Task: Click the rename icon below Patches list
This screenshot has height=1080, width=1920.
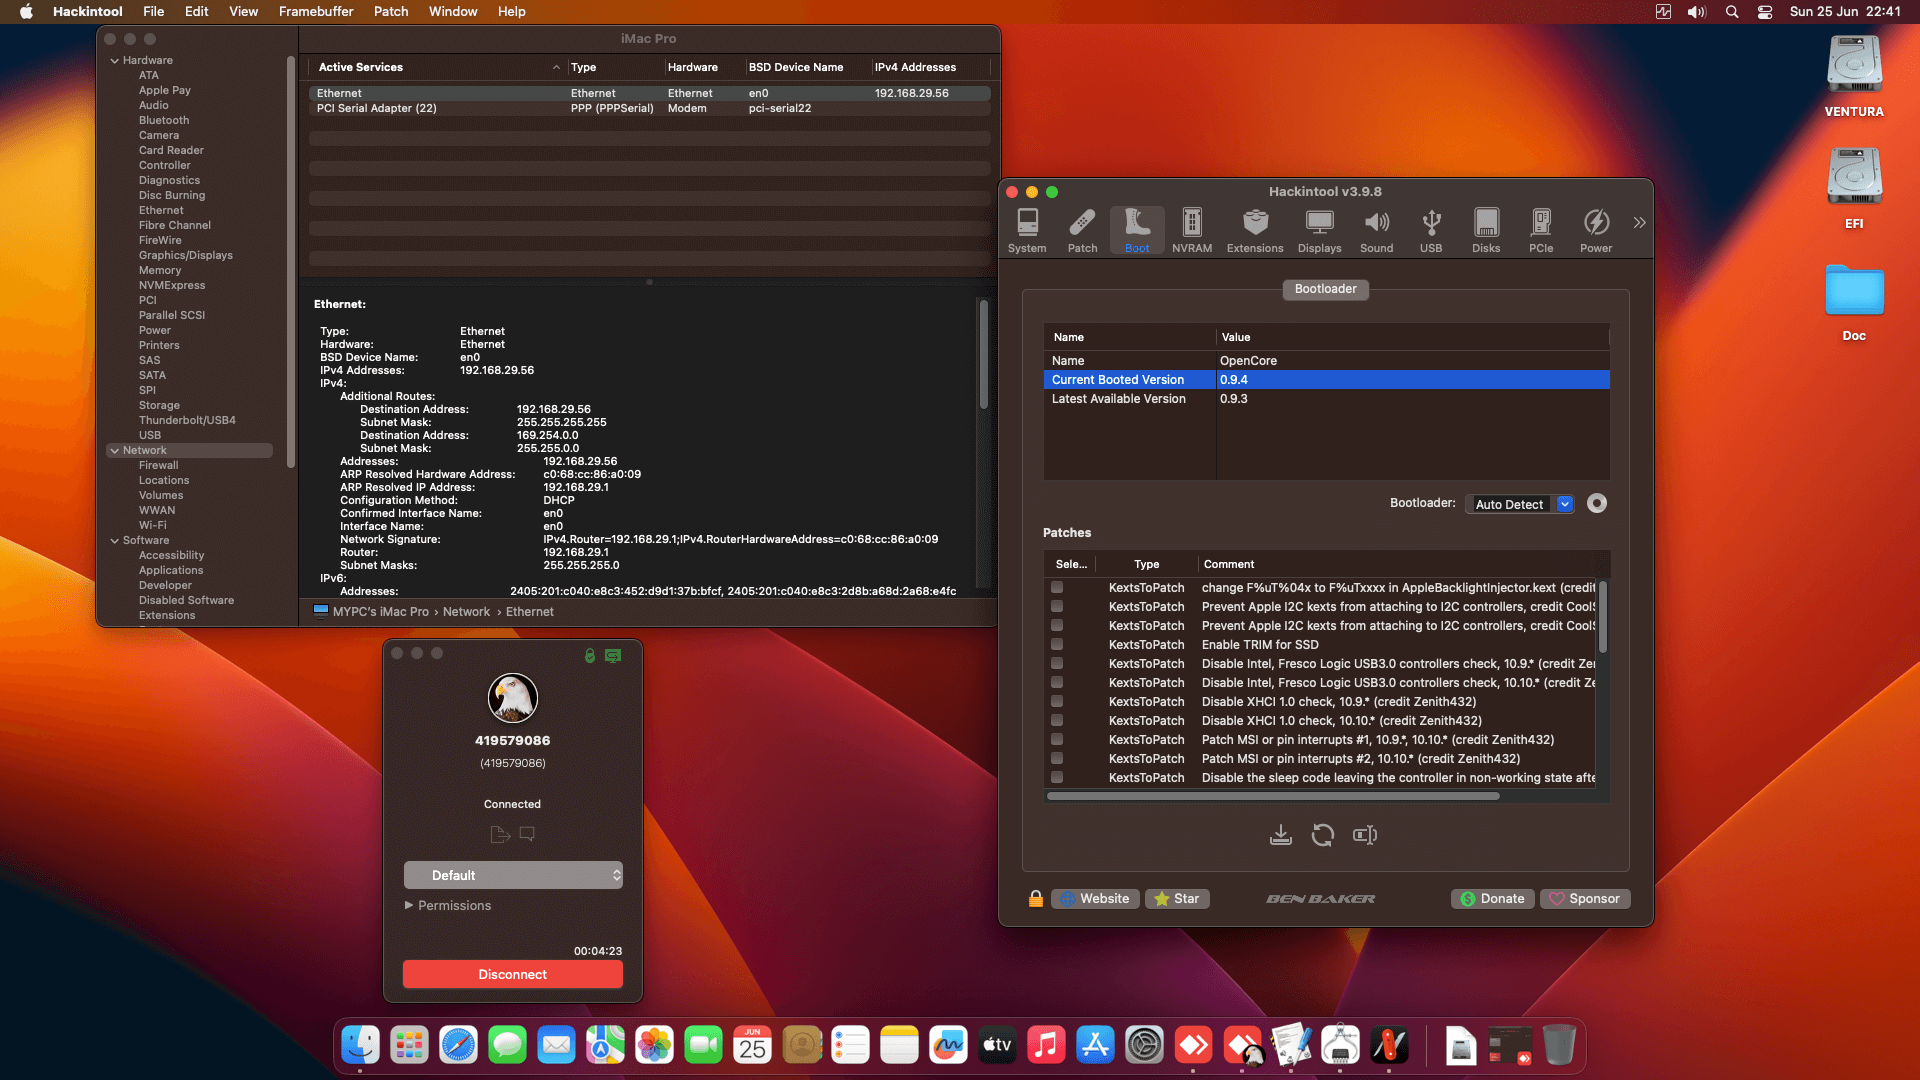Action: pyautogui.click(x=1365, y=835)
